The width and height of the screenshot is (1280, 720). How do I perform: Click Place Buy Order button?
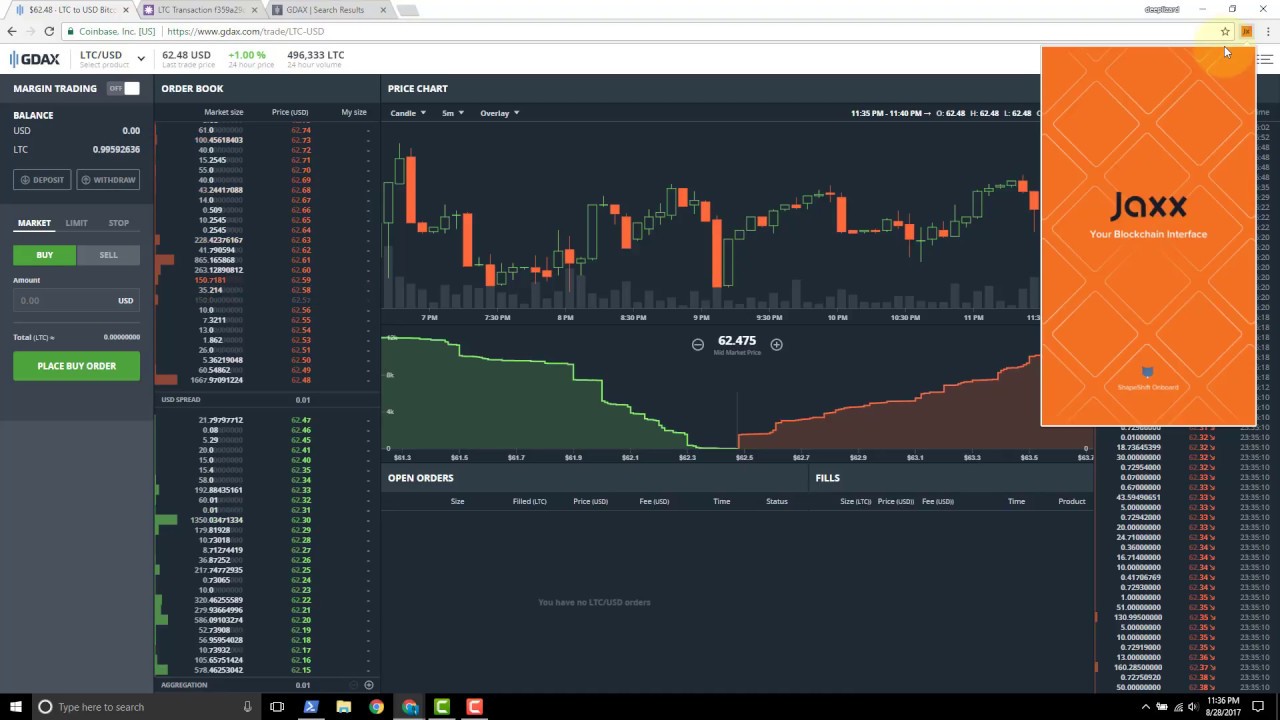[76, 366]
